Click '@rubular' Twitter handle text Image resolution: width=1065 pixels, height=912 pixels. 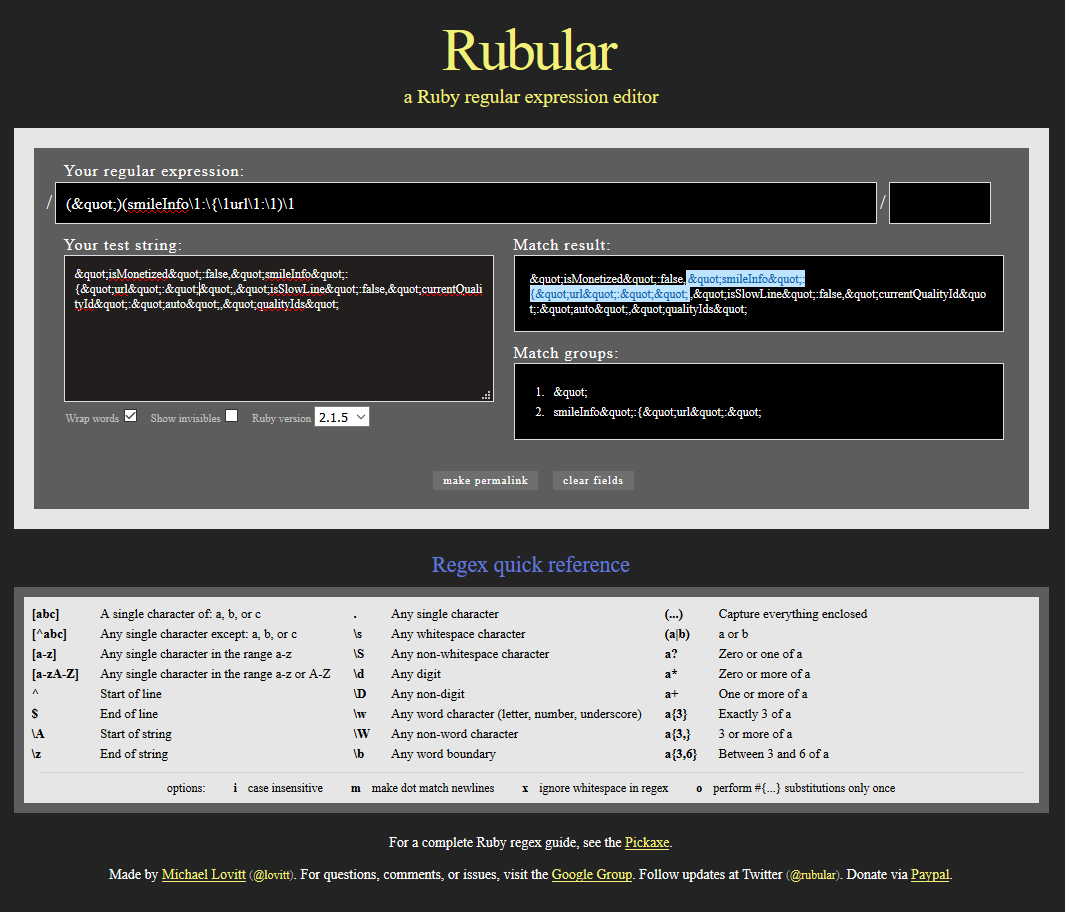coord(813,875)
